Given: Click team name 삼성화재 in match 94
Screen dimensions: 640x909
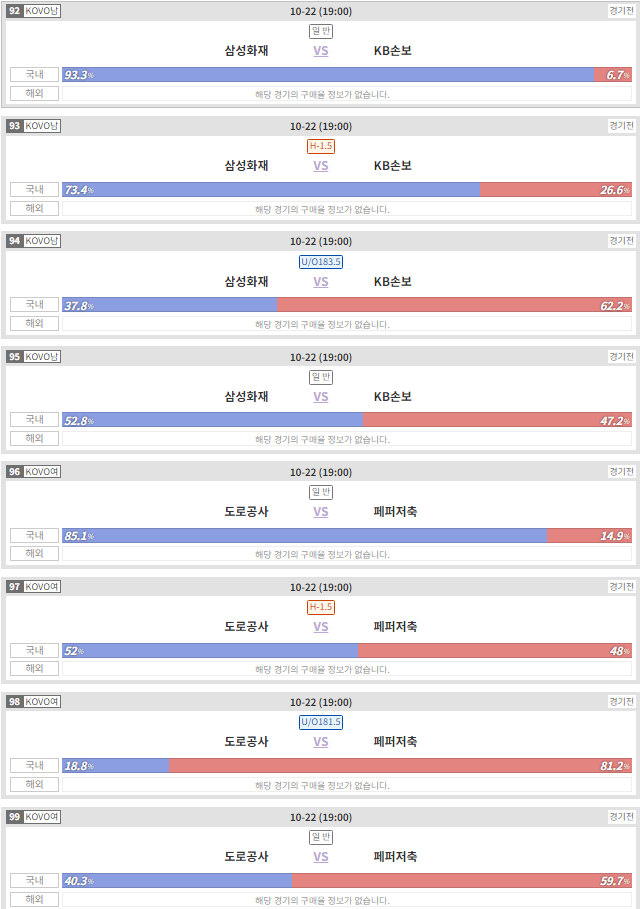Looking at the screenshot, I should coord(246,282).
